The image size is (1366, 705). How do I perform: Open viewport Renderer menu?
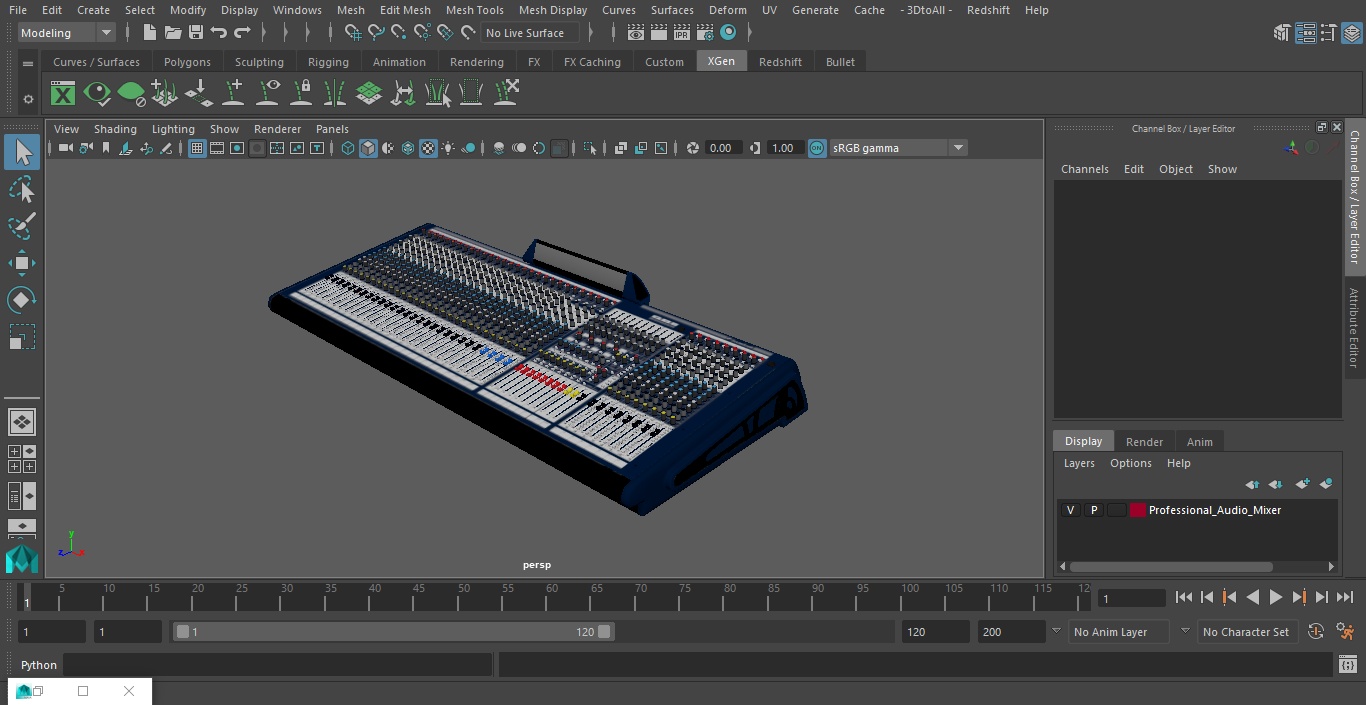[277, 129]
